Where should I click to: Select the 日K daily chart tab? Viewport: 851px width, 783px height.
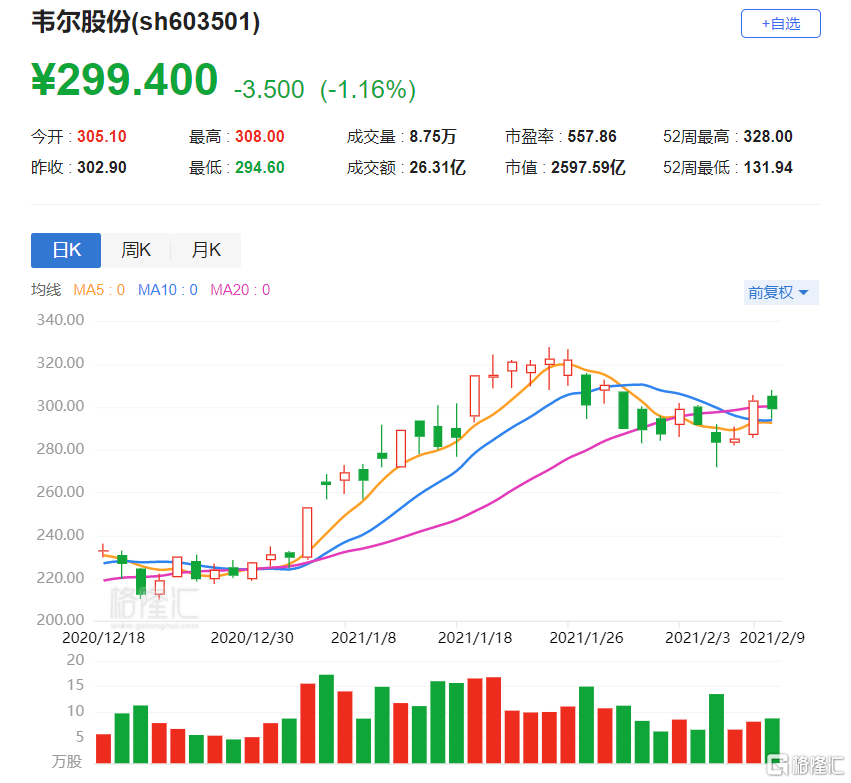pos(66,250)
